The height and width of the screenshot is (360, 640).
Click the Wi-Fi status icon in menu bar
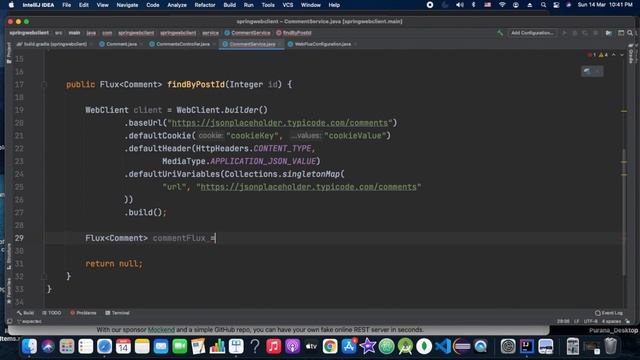(x=502, y=5)
